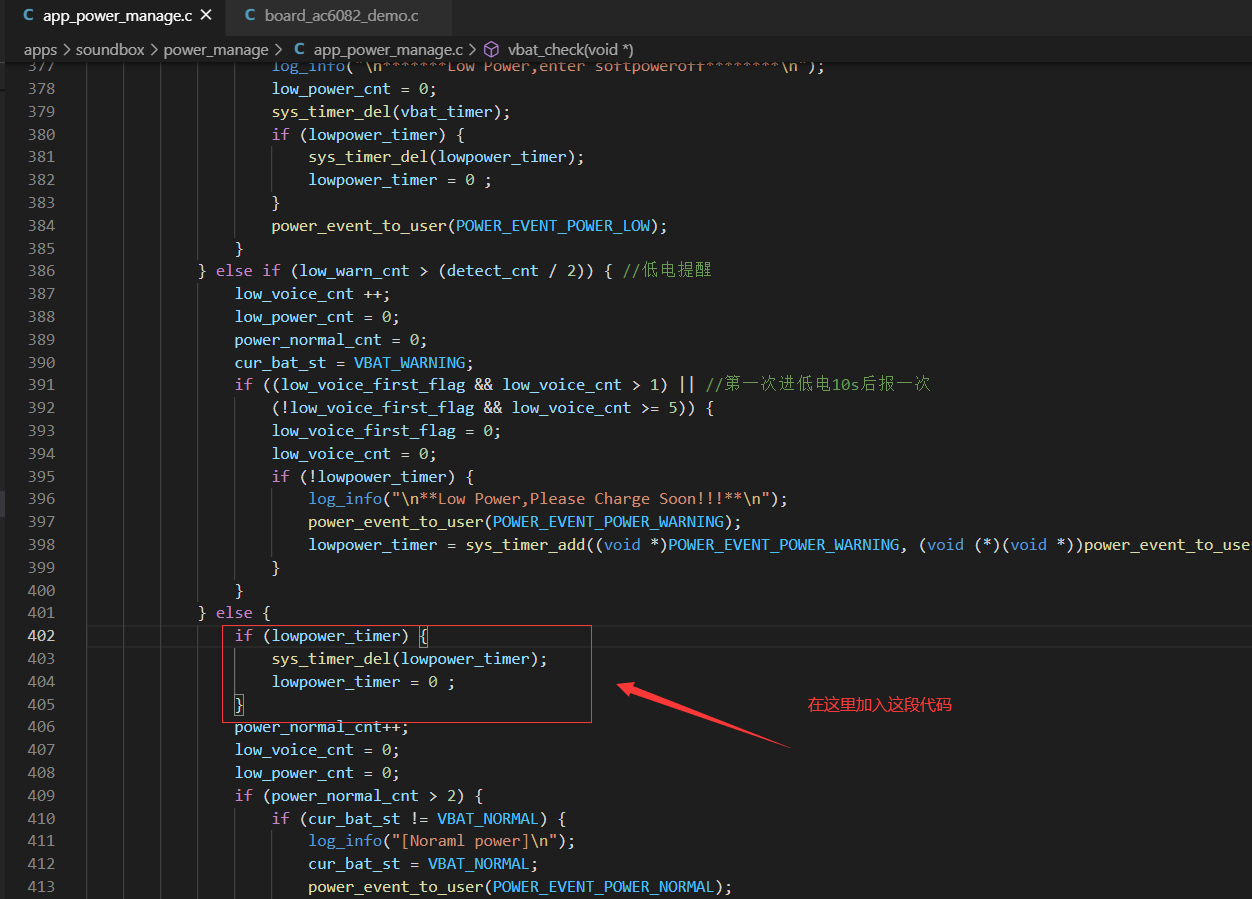This screenshot has height=899, width=1252.
Task: Click line number 402 in the gutter
Action: point(41,636)
